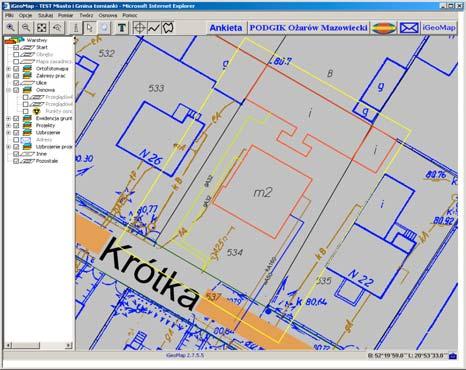Click the faded round toolbar icon
Image resolution: width=466 pixels, height=370 pixels.
tap(104, 28)
